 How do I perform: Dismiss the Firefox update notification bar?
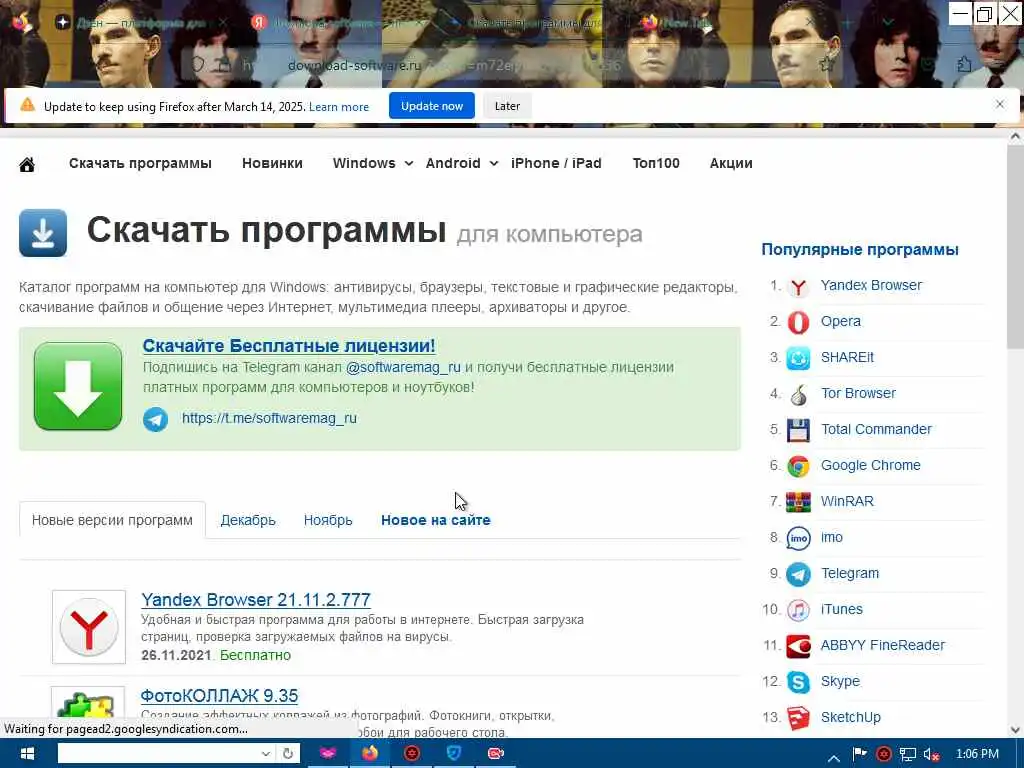click(1000, 104)
